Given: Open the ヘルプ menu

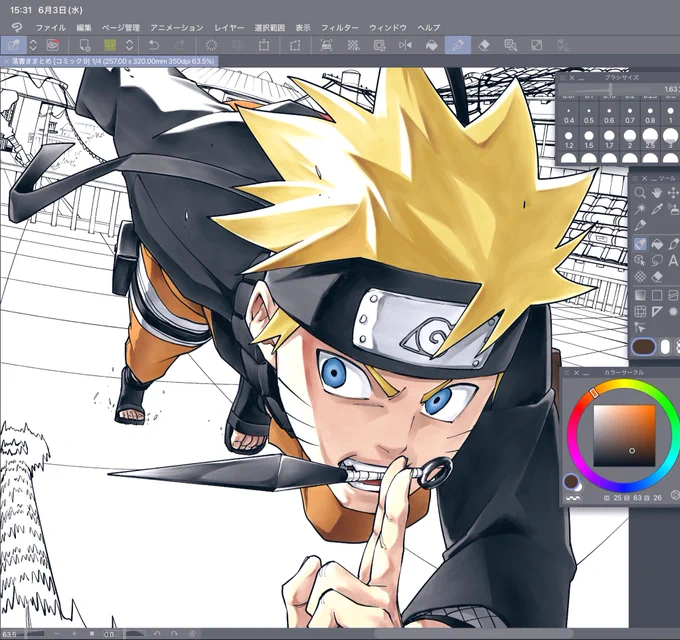Looking at the screenshot, I should 428,28.
